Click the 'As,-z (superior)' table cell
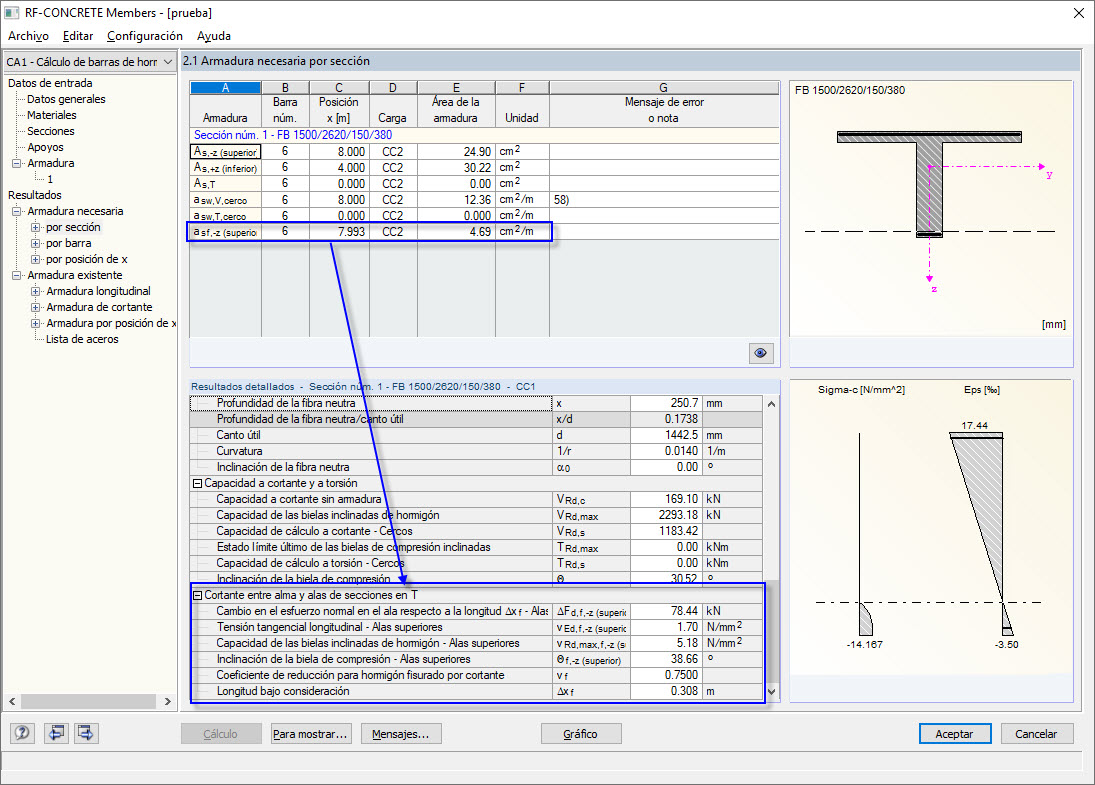Image resolution: width=1095 pixels, height=785 pixels. point(226,152)
